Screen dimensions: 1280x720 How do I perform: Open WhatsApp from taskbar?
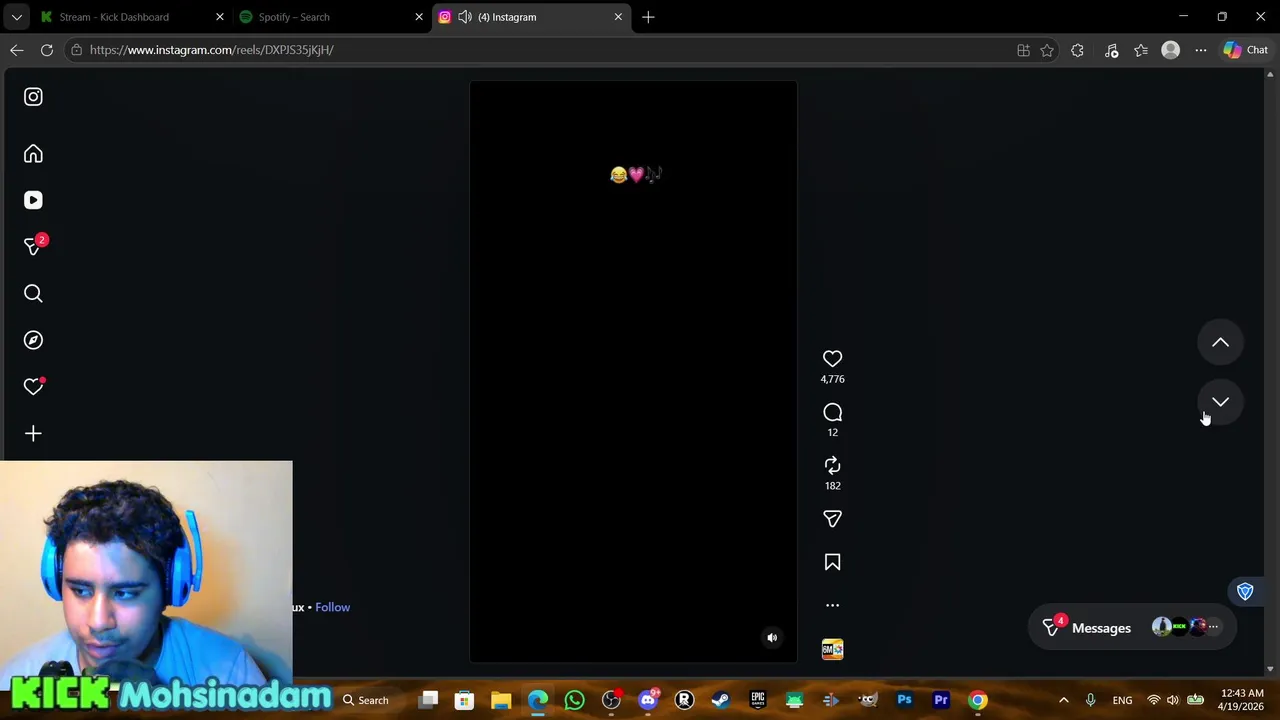pos(574,700)
